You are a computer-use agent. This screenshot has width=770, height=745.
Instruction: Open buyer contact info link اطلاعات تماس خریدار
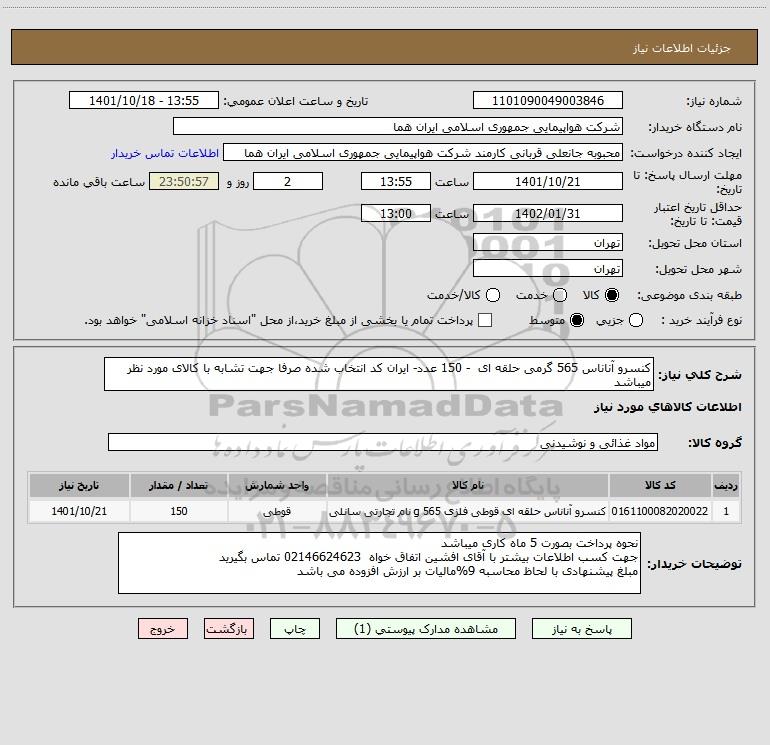[165, 153]
